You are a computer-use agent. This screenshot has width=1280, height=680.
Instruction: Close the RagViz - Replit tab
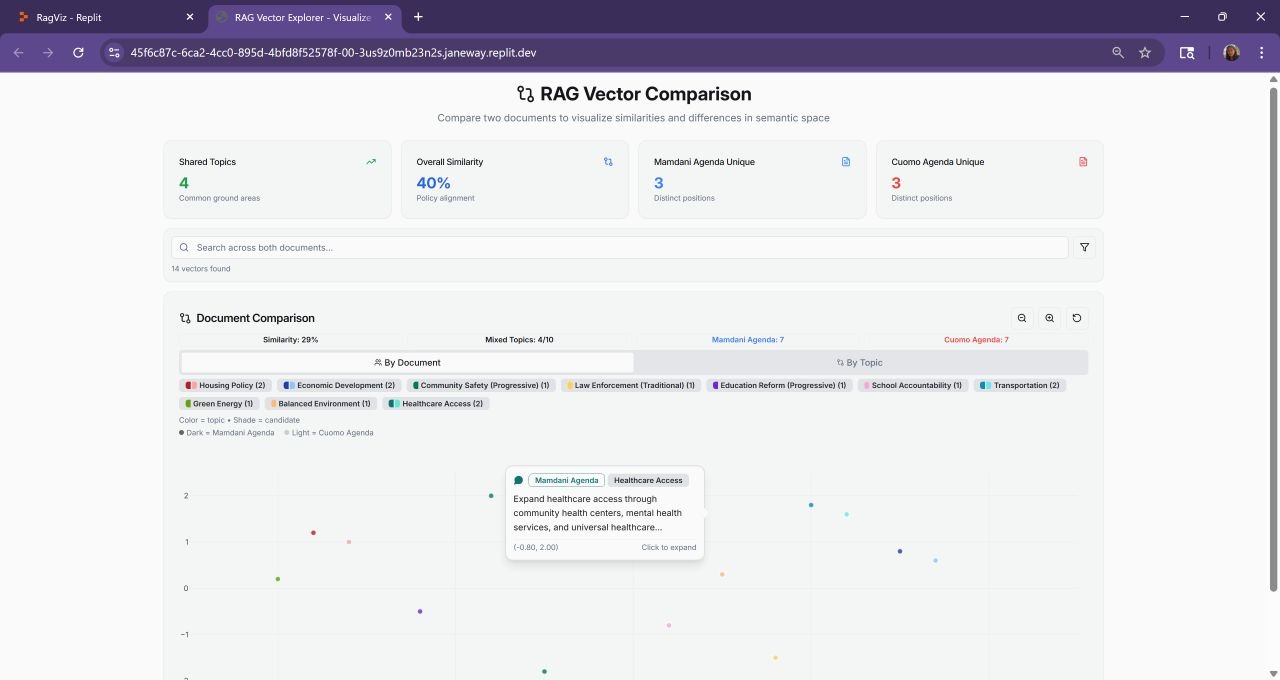[190, 17]
